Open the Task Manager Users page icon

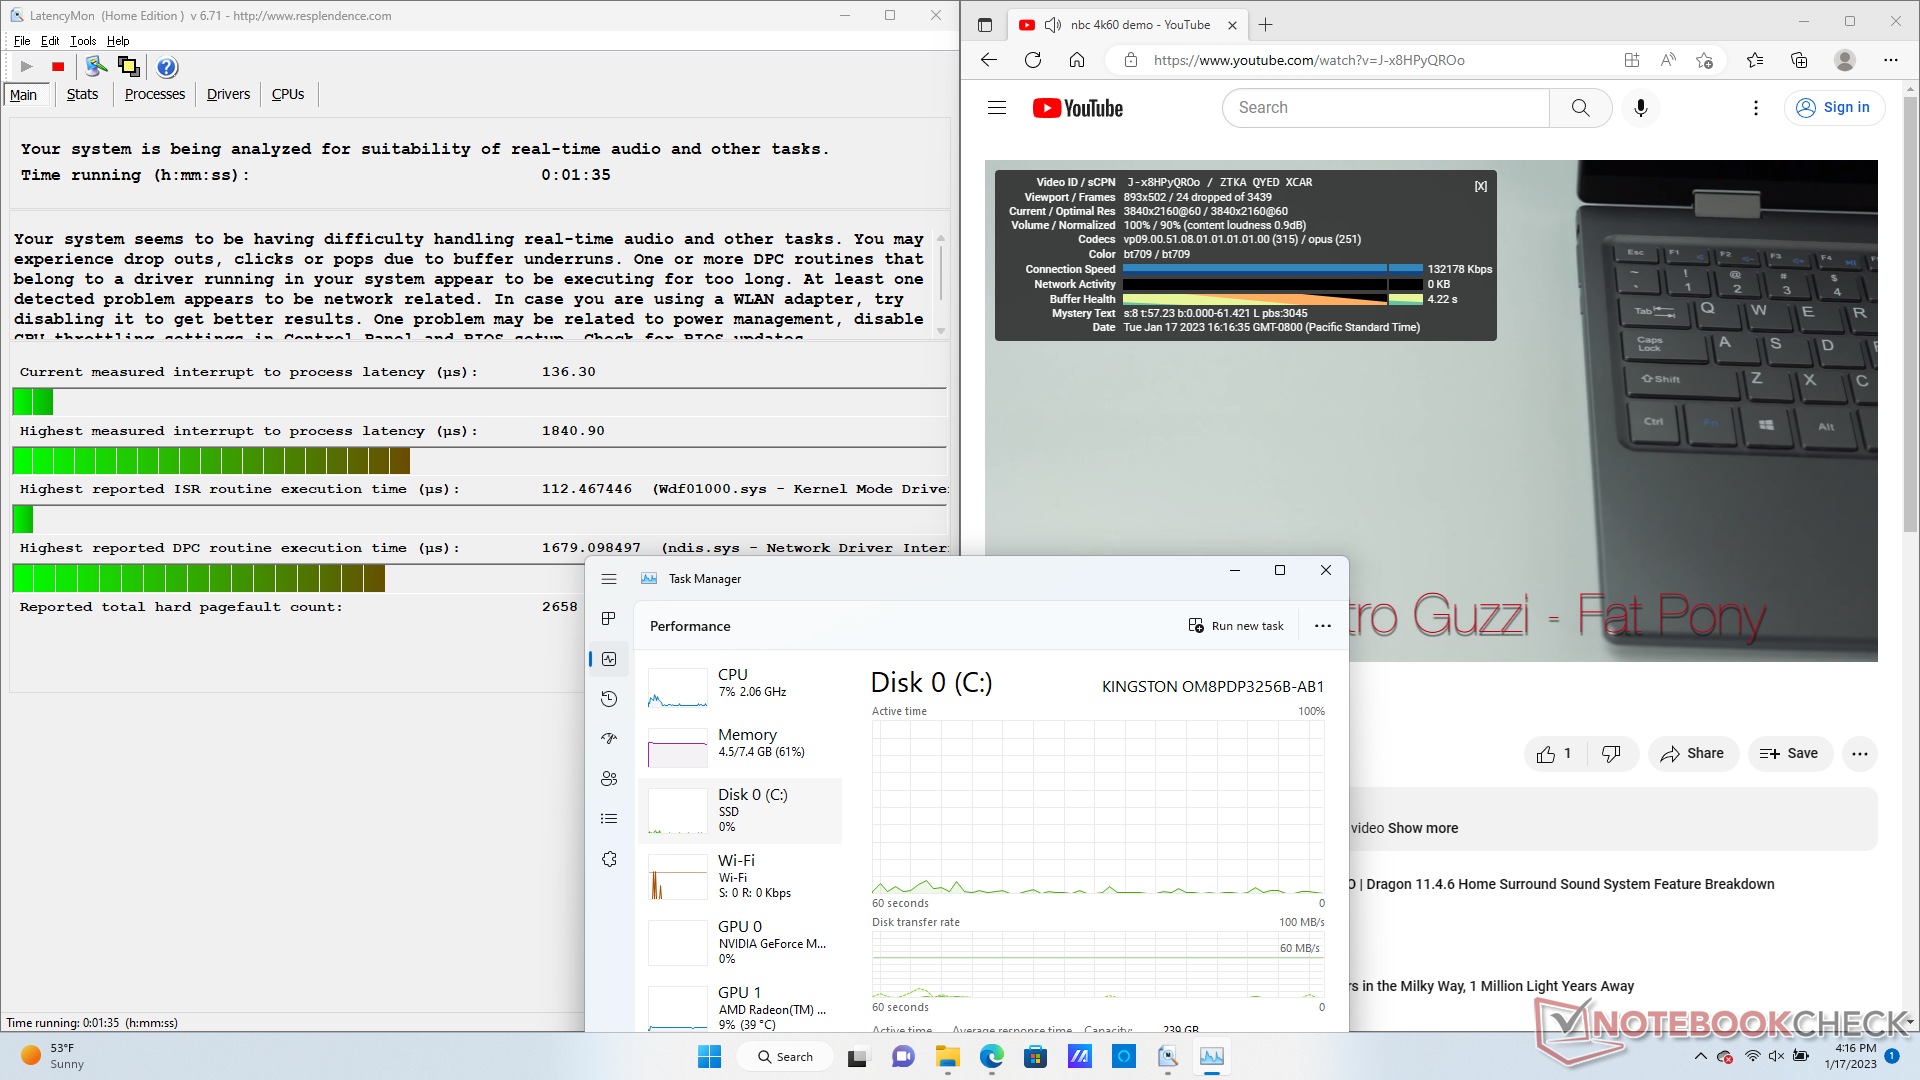[609, 779]
